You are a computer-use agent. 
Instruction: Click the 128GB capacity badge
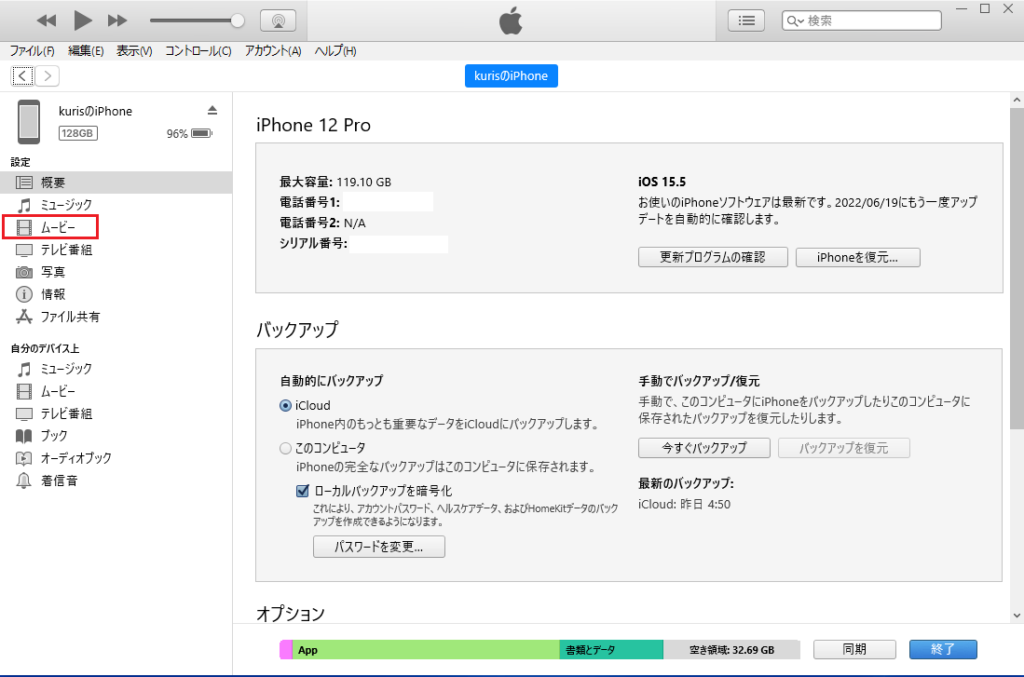point(78,133)
